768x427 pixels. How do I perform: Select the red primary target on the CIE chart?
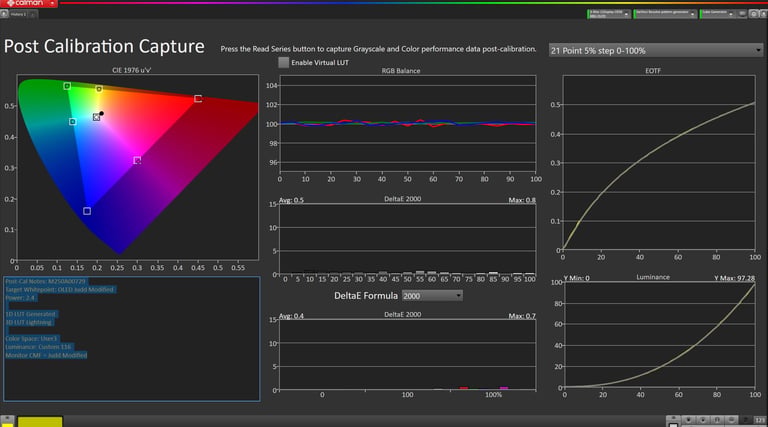[198, 98]
